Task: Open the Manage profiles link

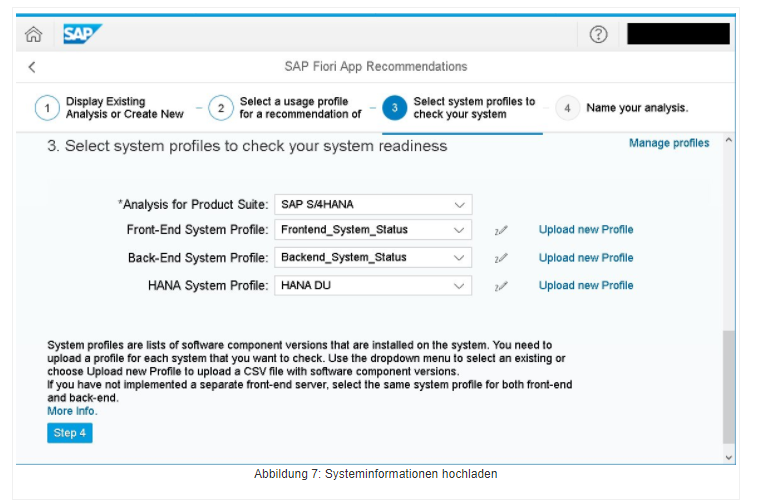Action: (x=668, y=143)
